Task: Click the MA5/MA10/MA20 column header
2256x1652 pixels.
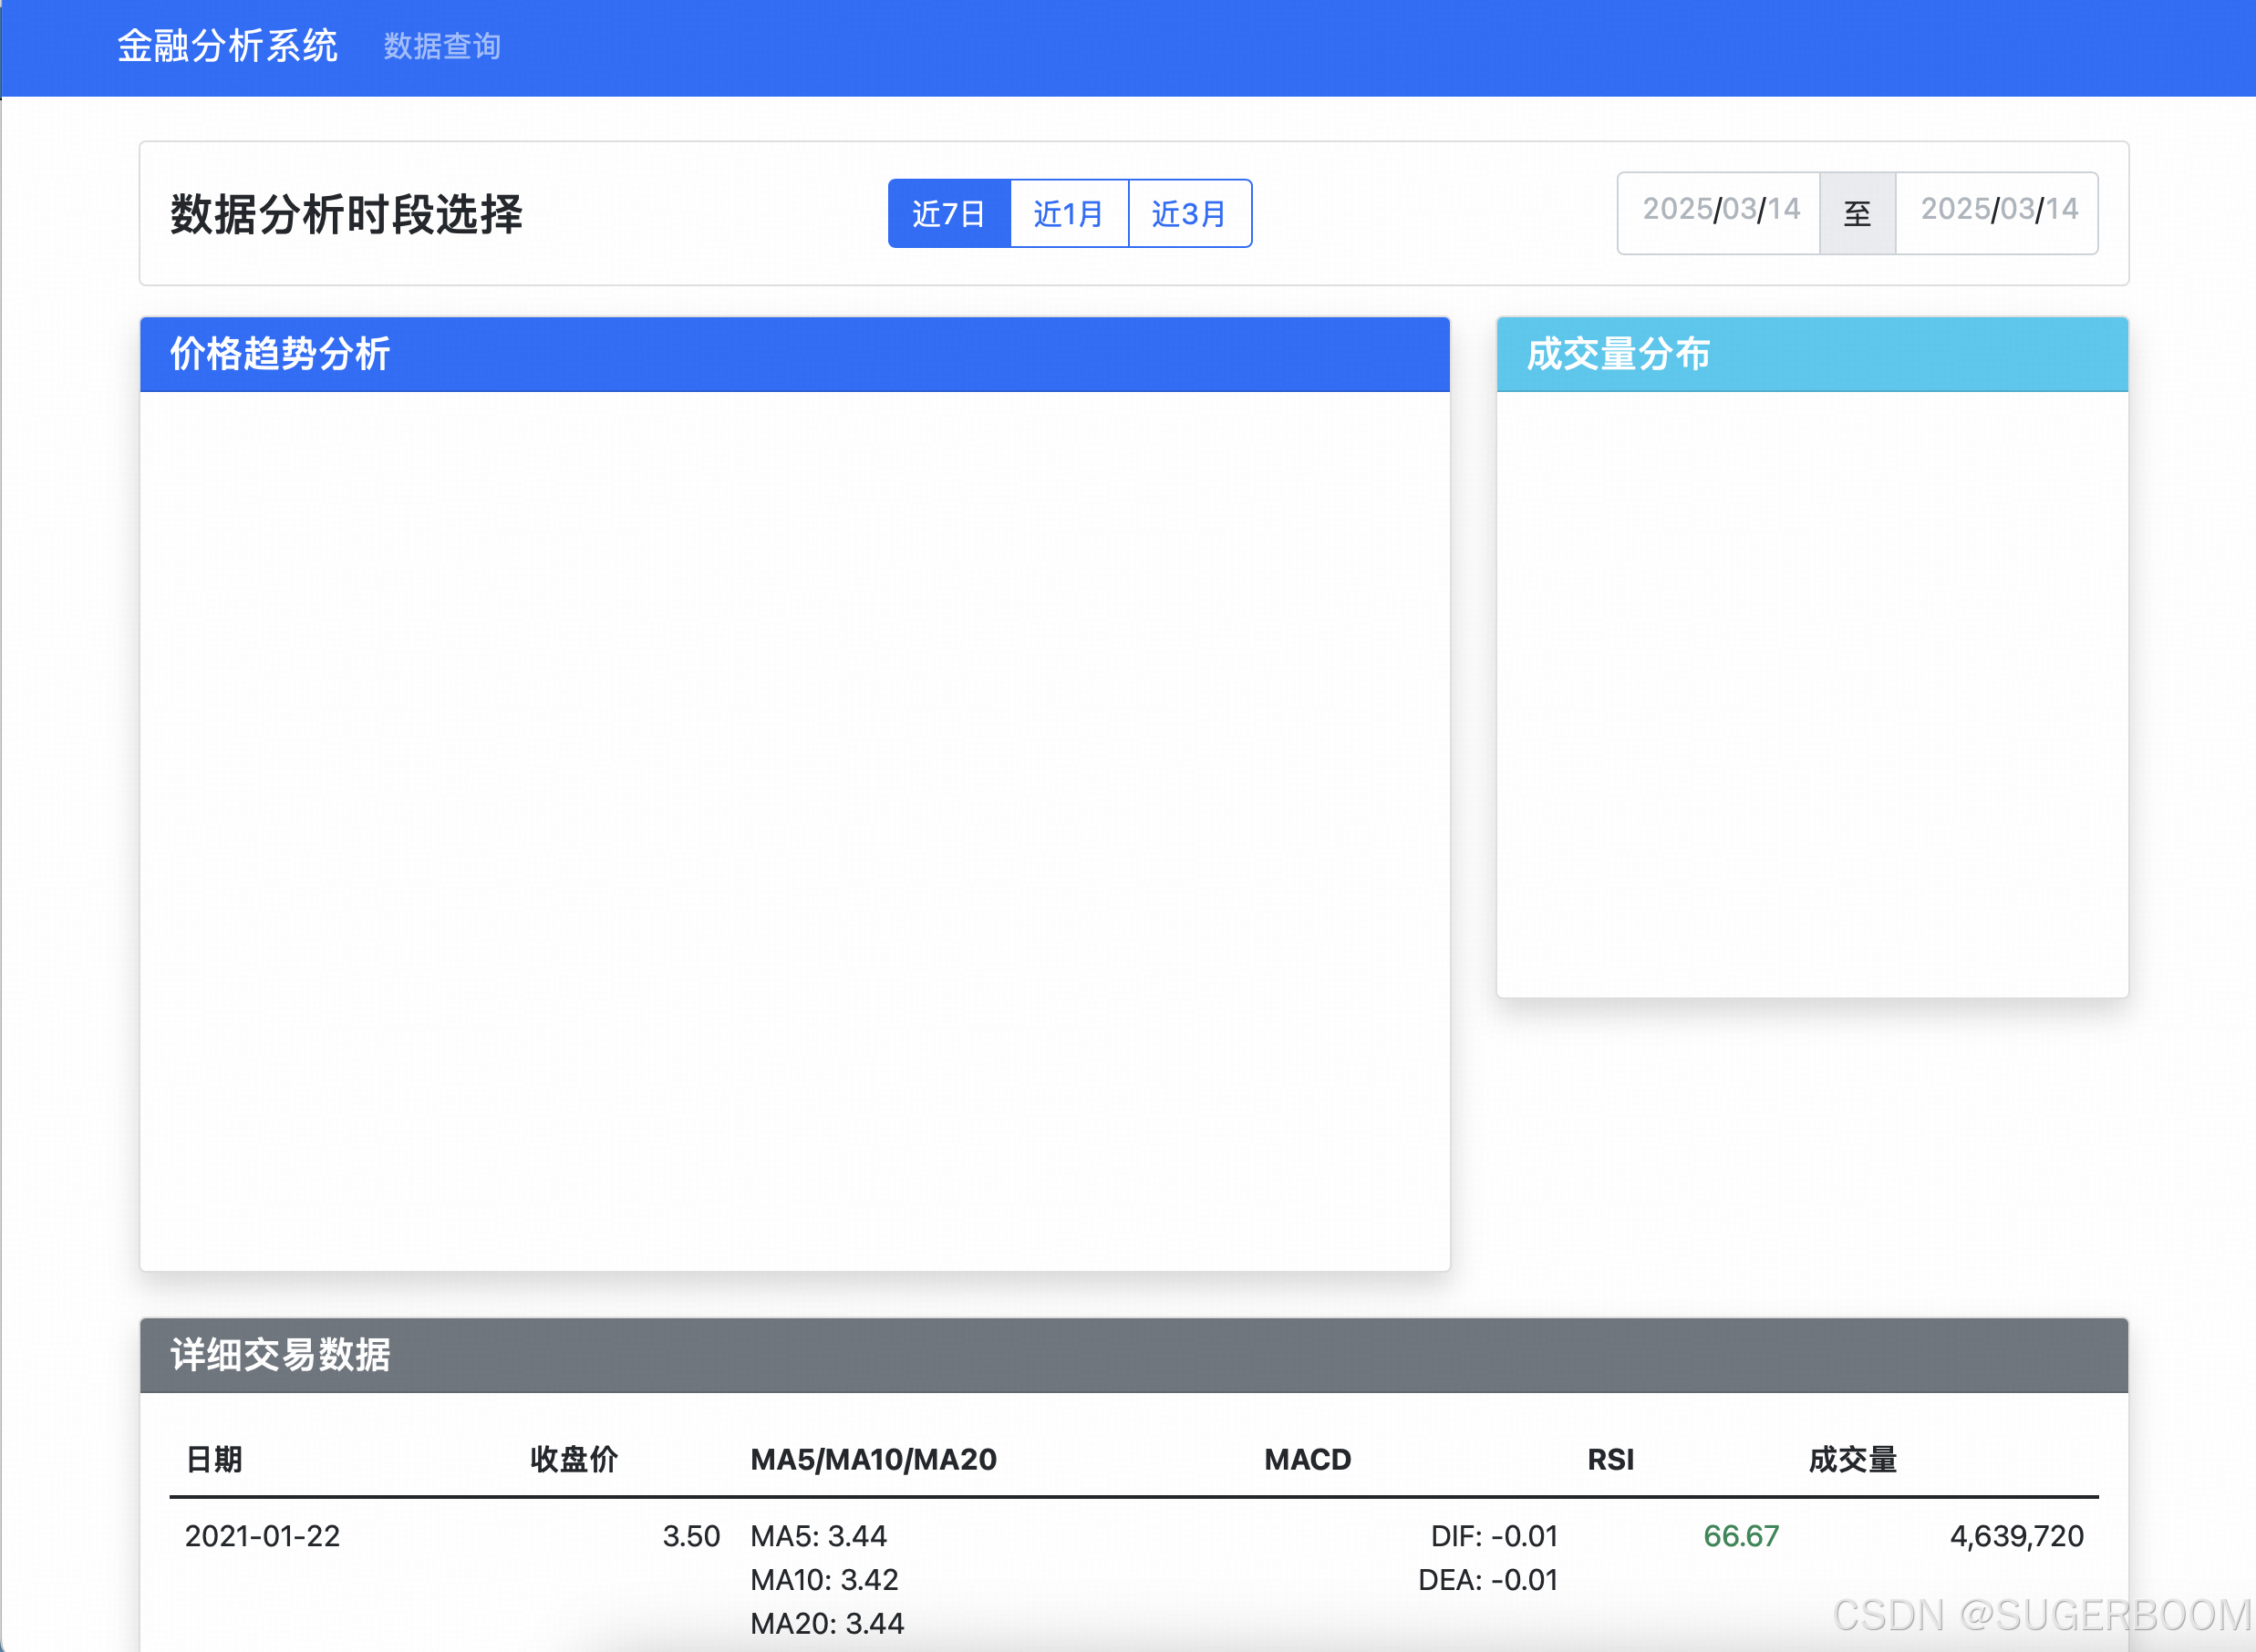Action: [x=873, y=1459]
